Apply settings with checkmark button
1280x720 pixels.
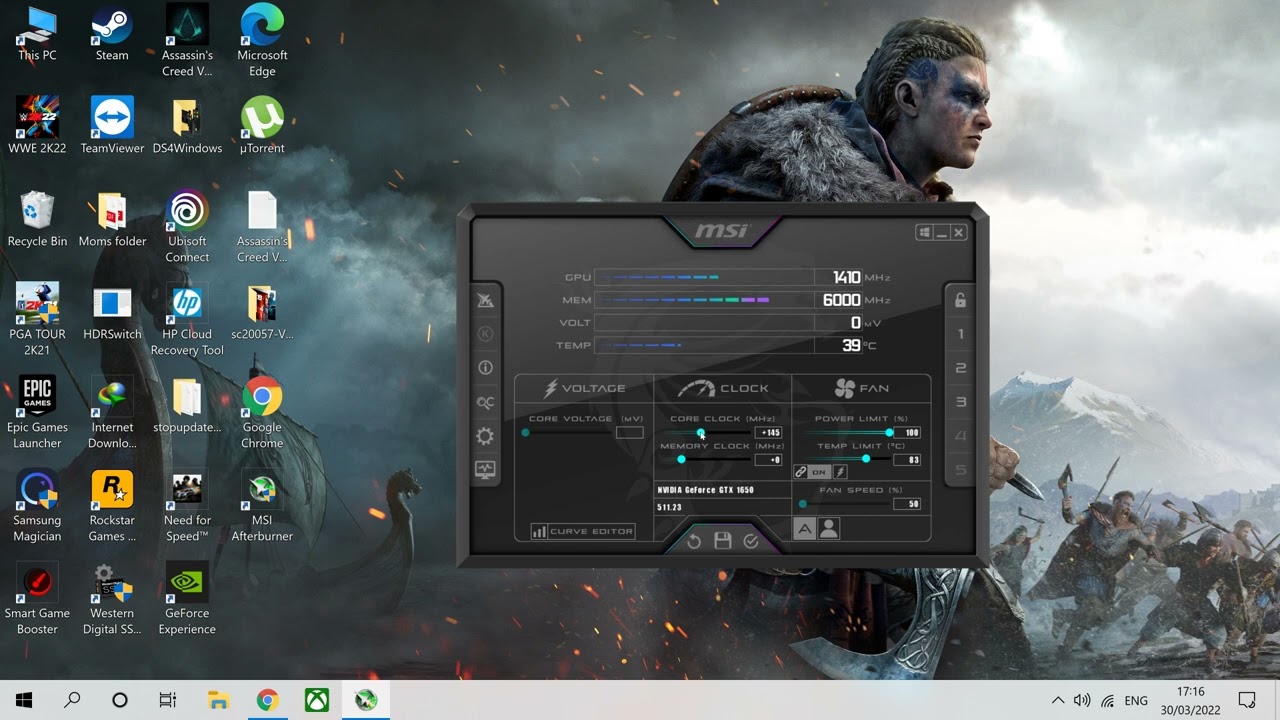tap(751, 541)
